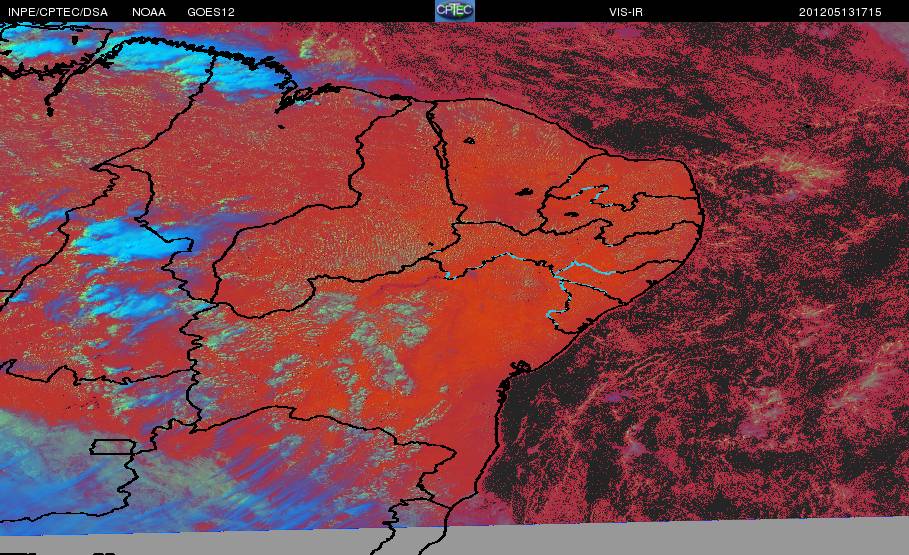The width and height of the screenshot is (909, 555).
Task: Click the GOES12 satellite label
Action: [211, 12]
